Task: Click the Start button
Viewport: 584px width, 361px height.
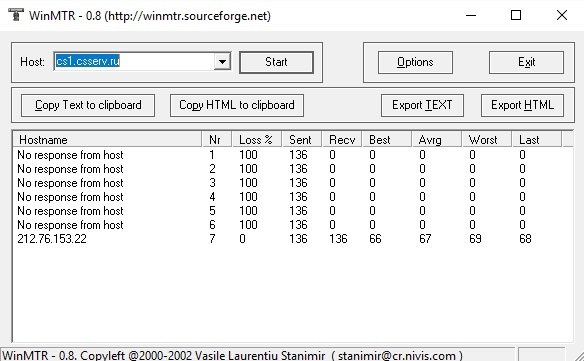Action: click(276, 62)
